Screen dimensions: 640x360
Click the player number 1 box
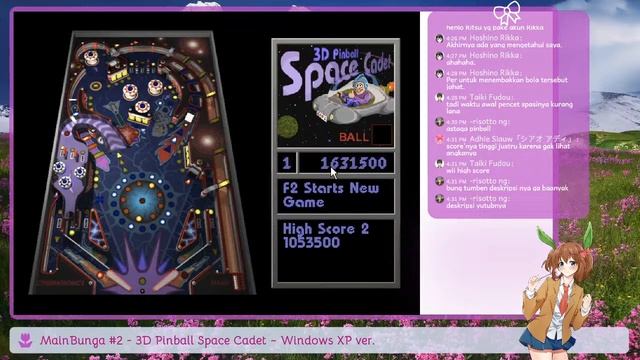pyautogui.click(x=287, y=163)
